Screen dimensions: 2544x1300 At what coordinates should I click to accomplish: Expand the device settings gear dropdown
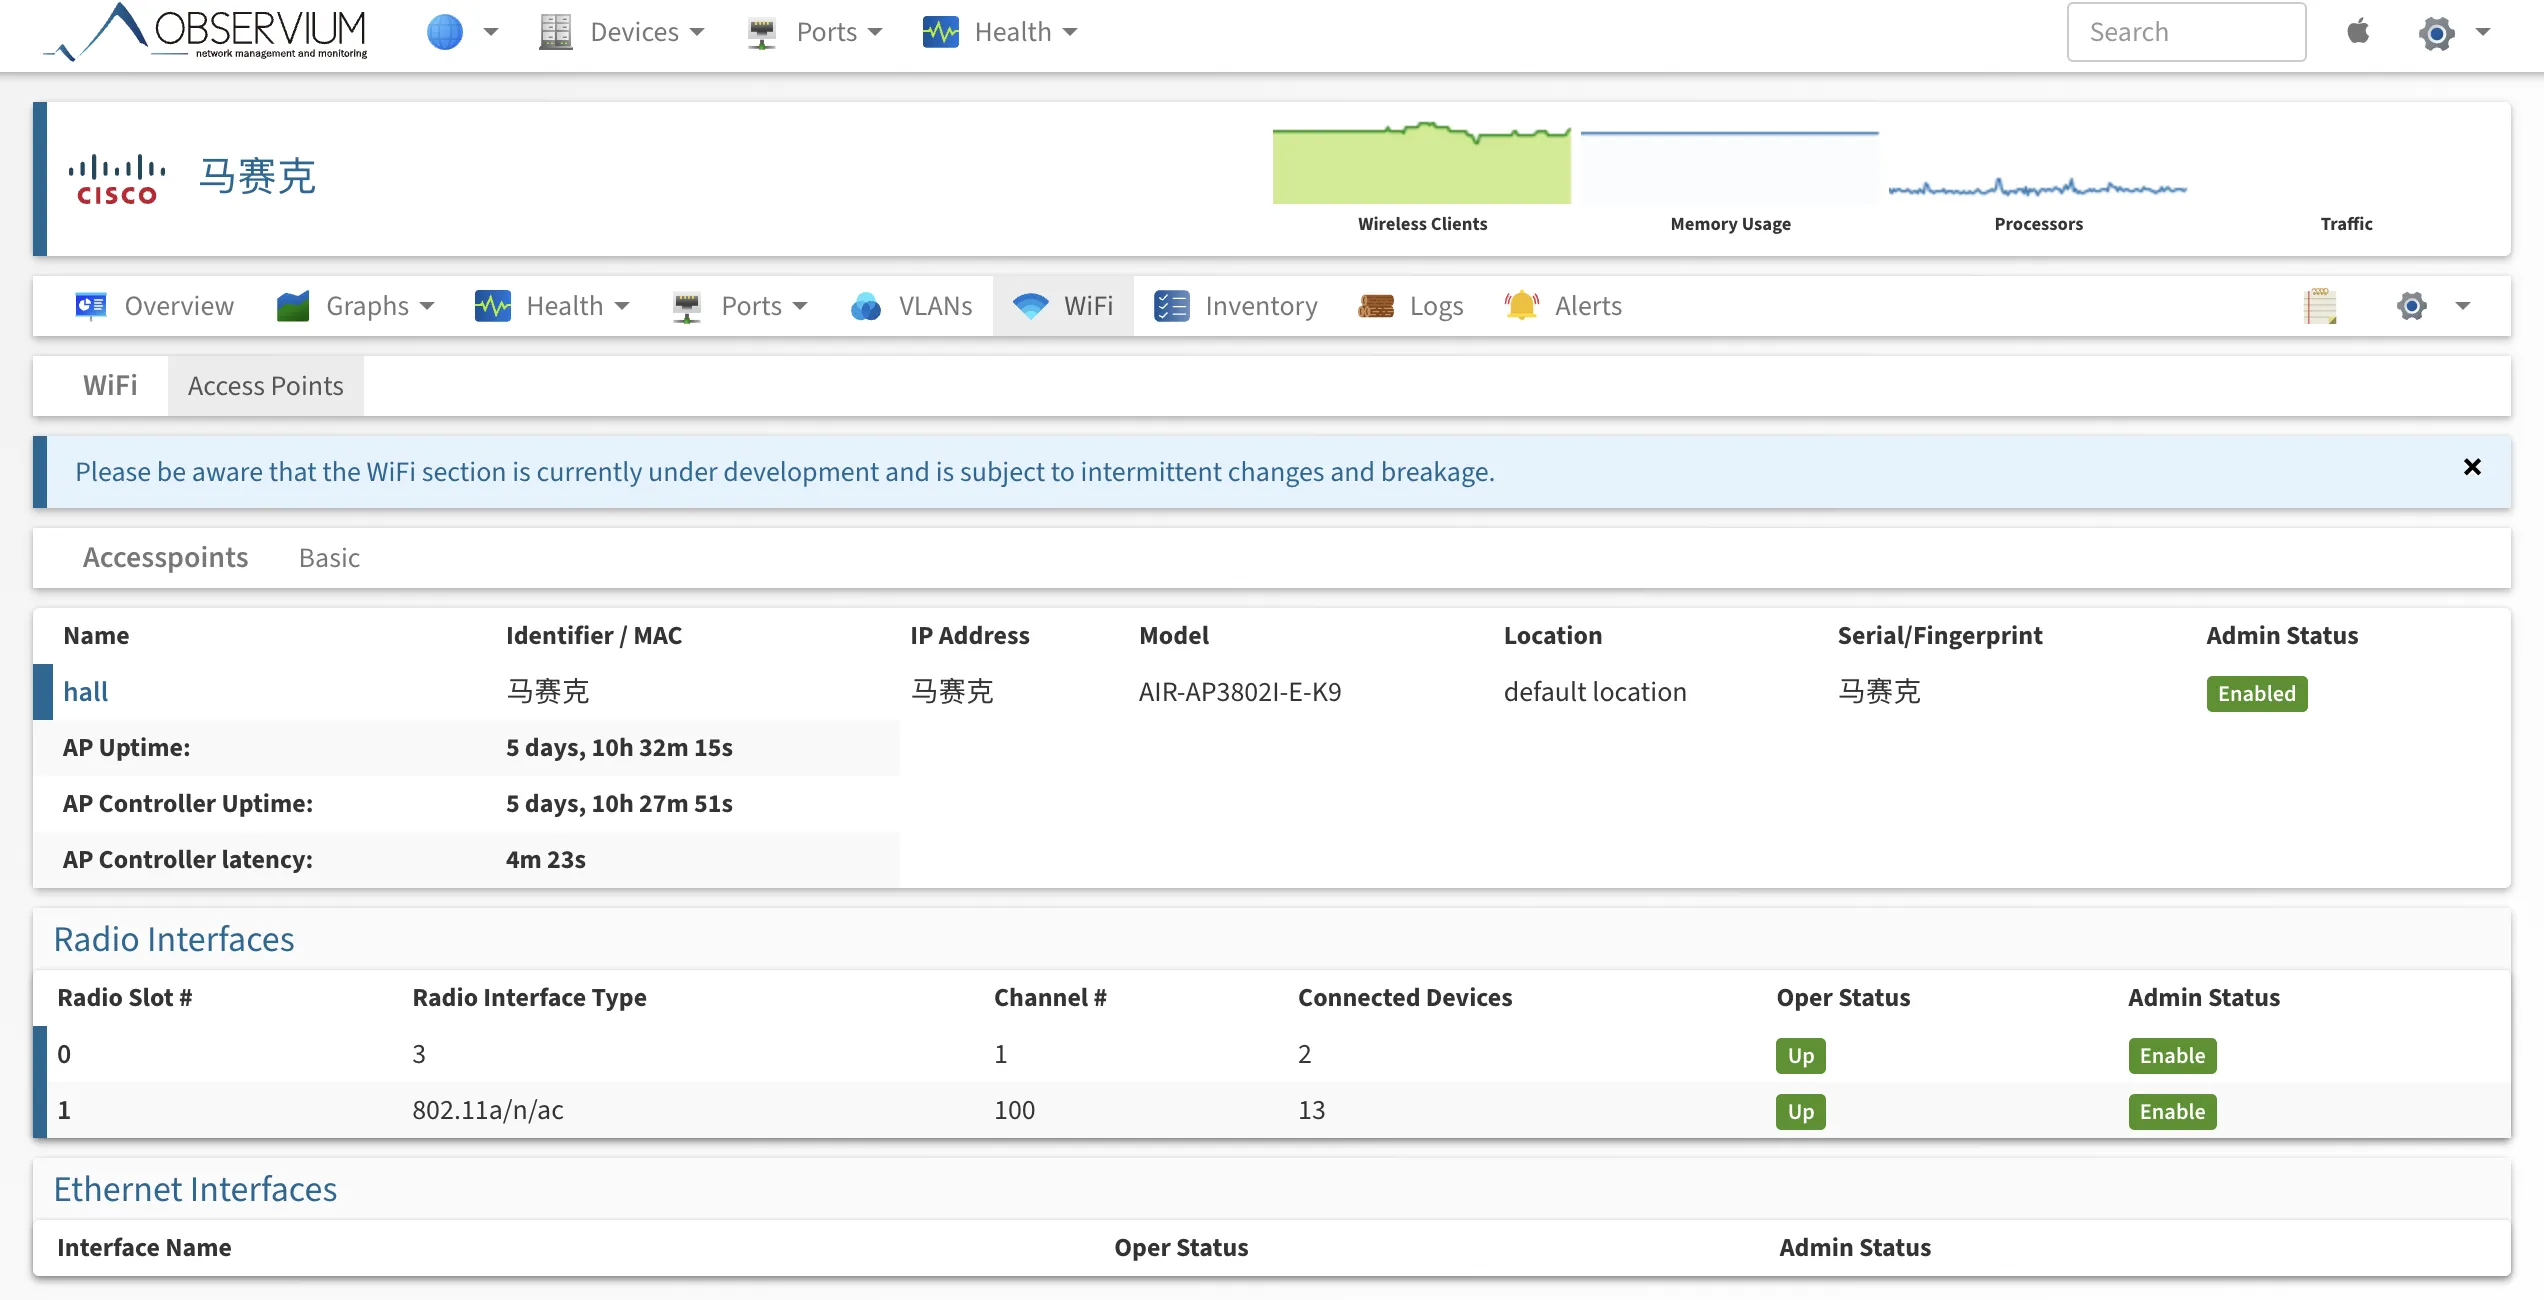(x=2412, y=306)
